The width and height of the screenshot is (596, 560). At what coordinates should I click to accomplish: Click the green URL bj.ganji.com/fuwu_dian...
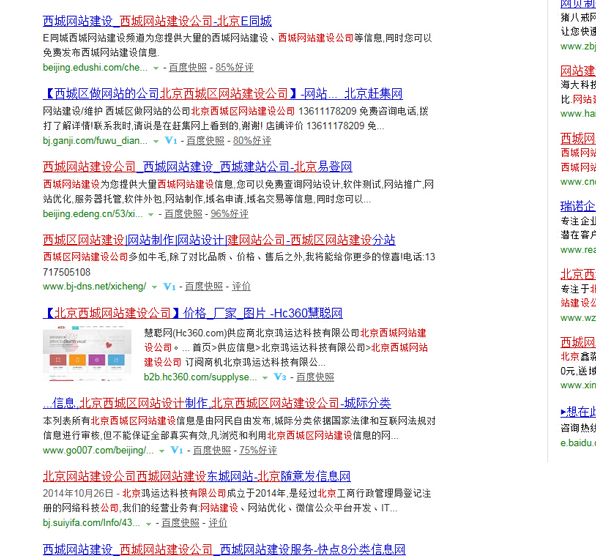click(95, 141)
